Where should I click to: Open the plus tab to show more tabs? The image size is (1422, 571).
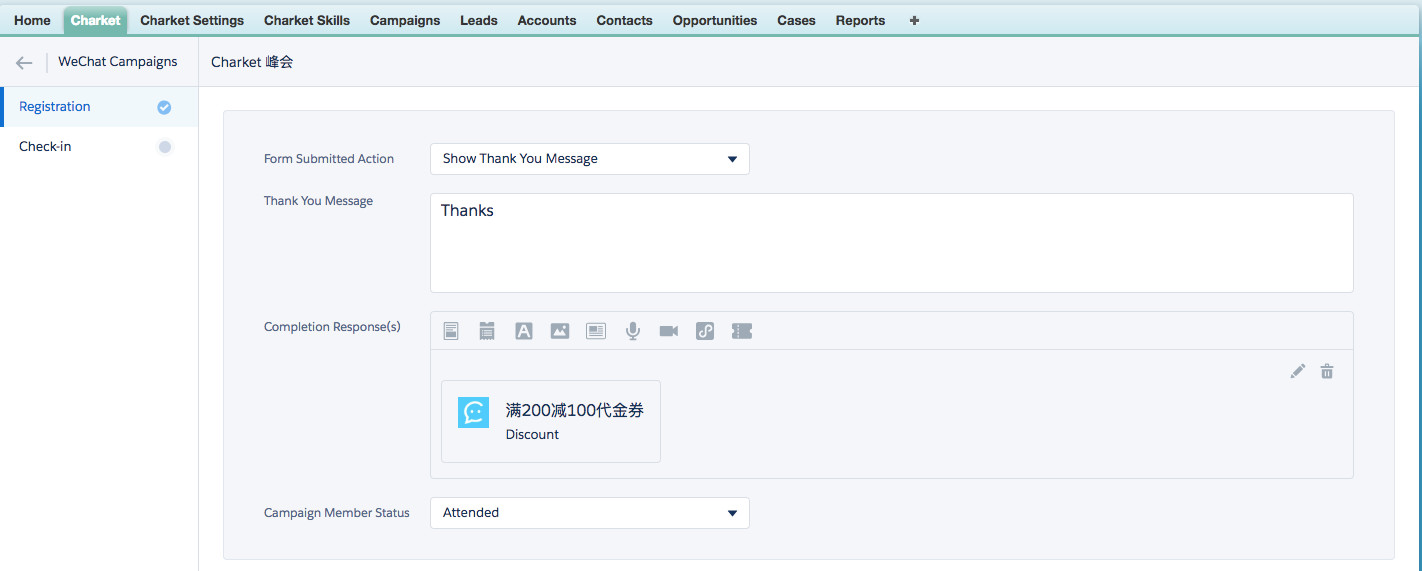tap(914, 20)
